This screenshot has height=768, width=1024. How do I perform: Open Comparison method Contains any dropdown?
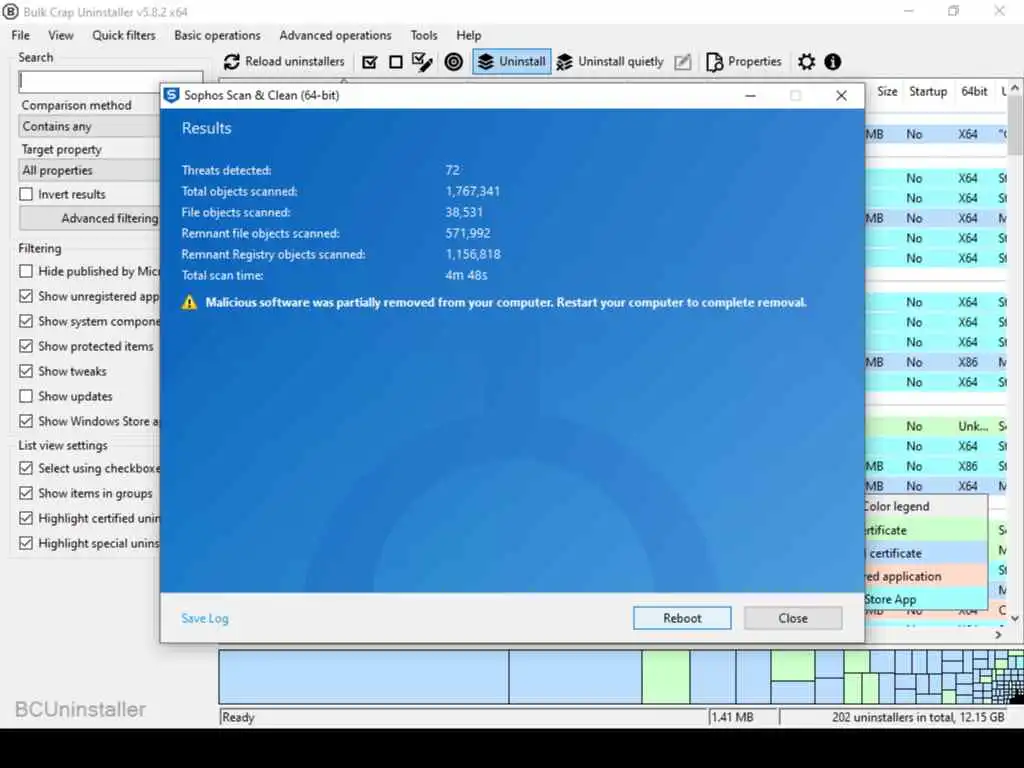pos(89,126)
